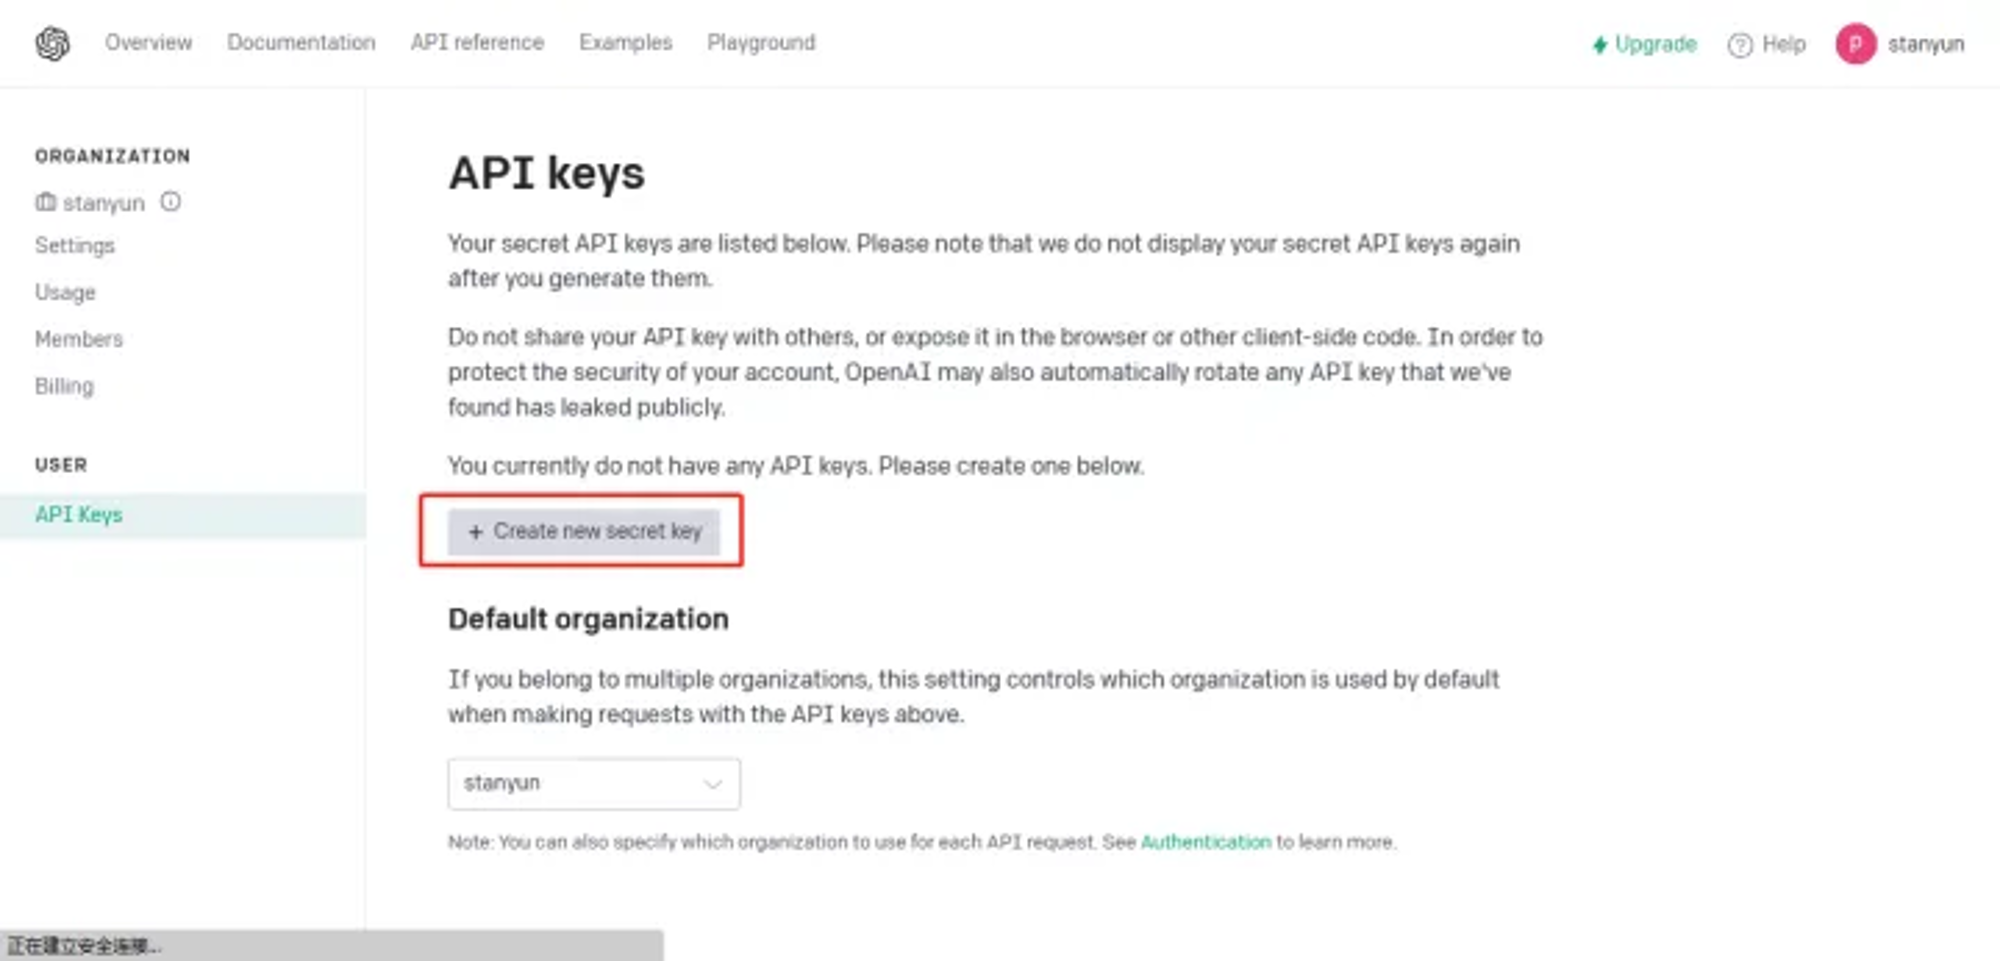Click the info icon beside stanyun
This screenshot has height=961, width=2000.
click(x=171, y=202)
